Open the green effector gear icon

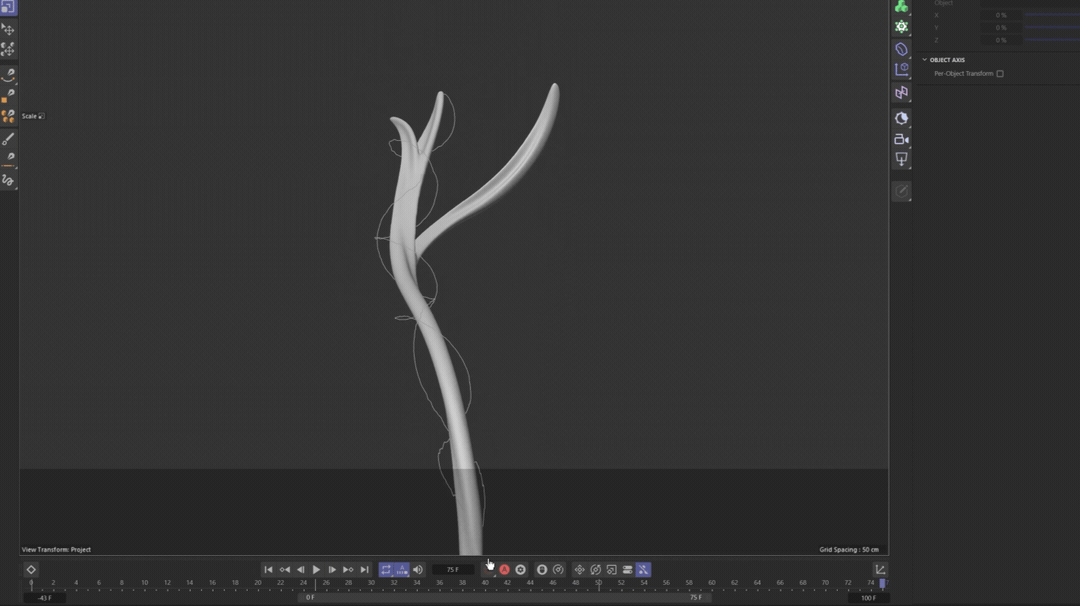click(x=901, y=27)
